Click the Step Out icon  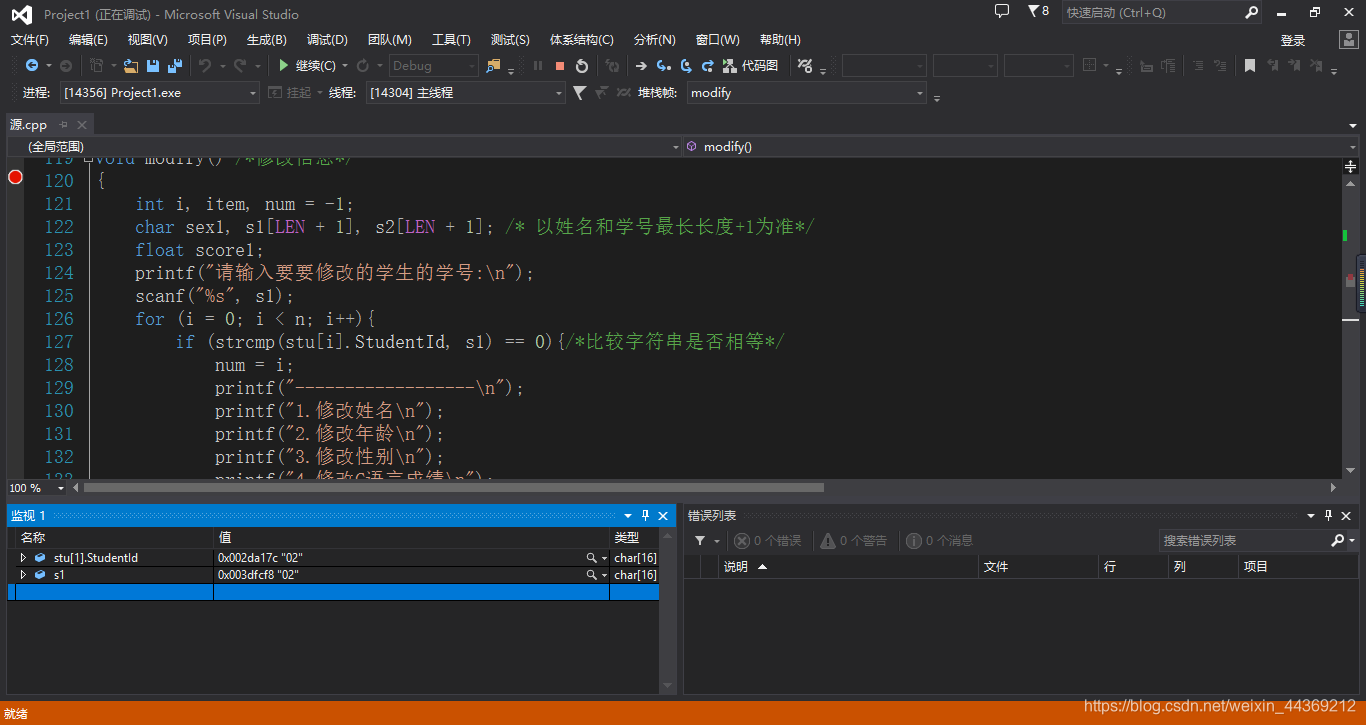tap(708, 66)
